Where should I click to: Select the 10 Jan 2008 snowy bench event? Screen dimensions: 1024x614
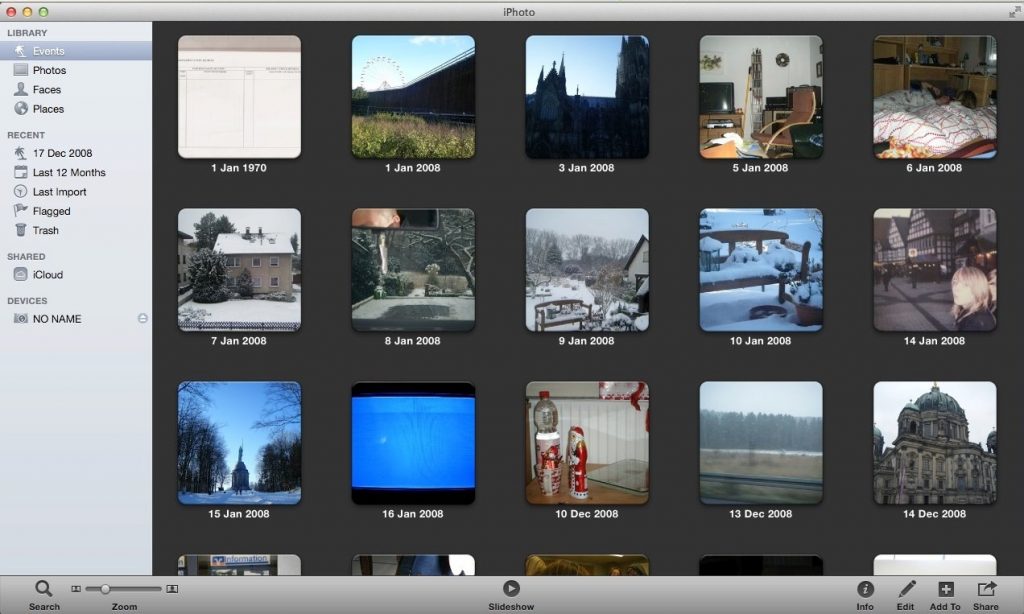pos(761,270)
